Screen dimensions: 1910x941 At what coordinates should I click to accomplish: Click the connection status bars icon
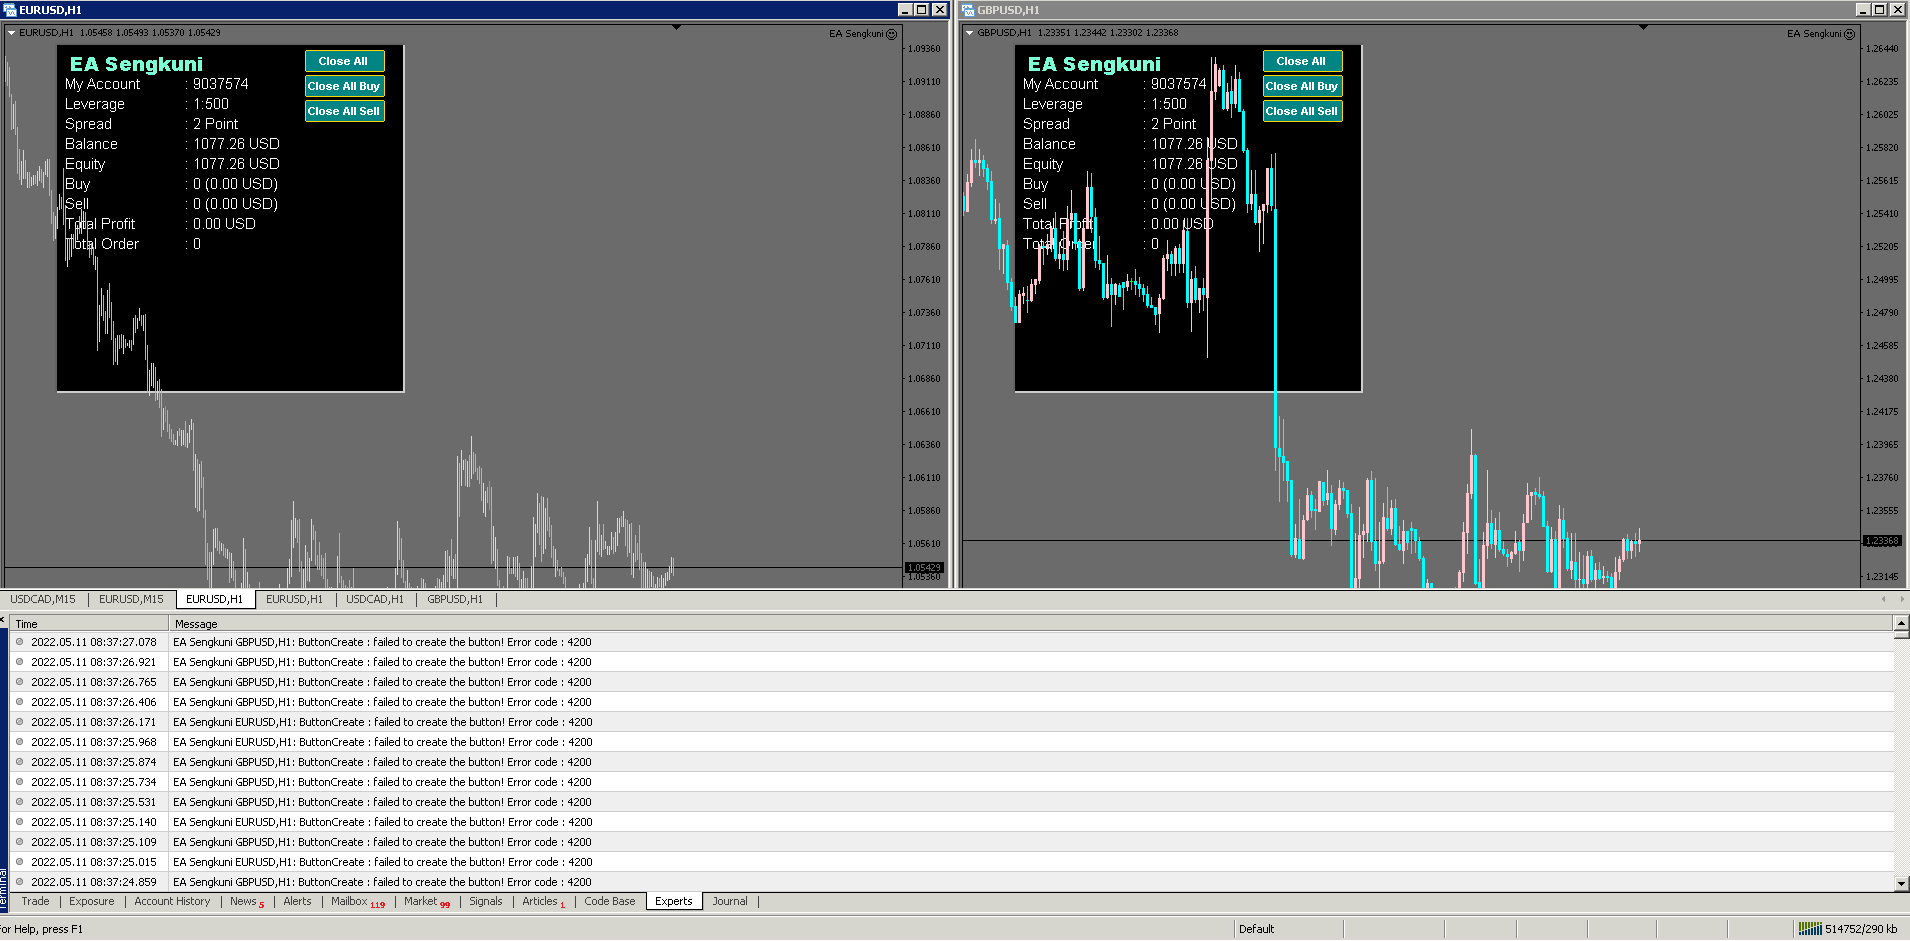point(1810,929)
